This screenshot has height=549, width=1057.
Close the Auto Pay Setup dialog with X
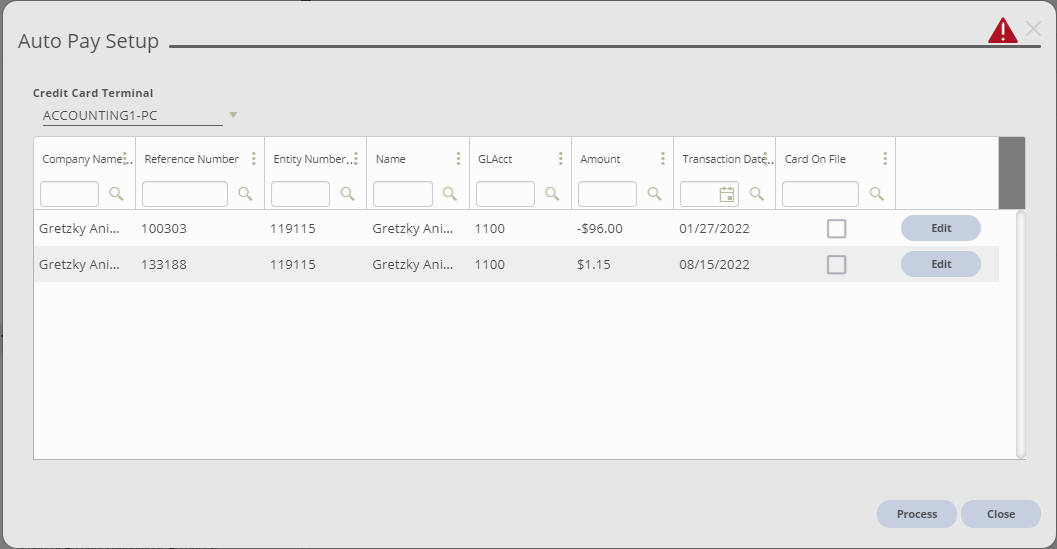click(x=1033, y=28)
